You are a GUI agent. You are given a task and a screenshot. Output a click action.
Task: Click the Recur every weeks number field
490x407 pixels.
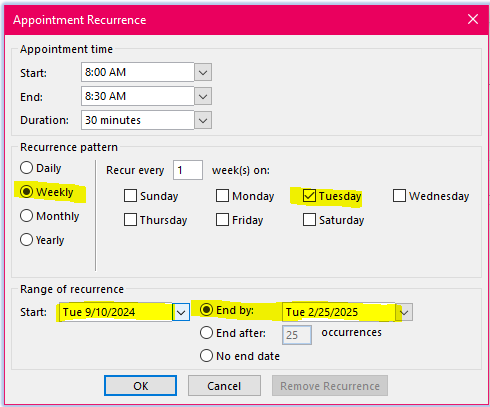coord(188,170)
